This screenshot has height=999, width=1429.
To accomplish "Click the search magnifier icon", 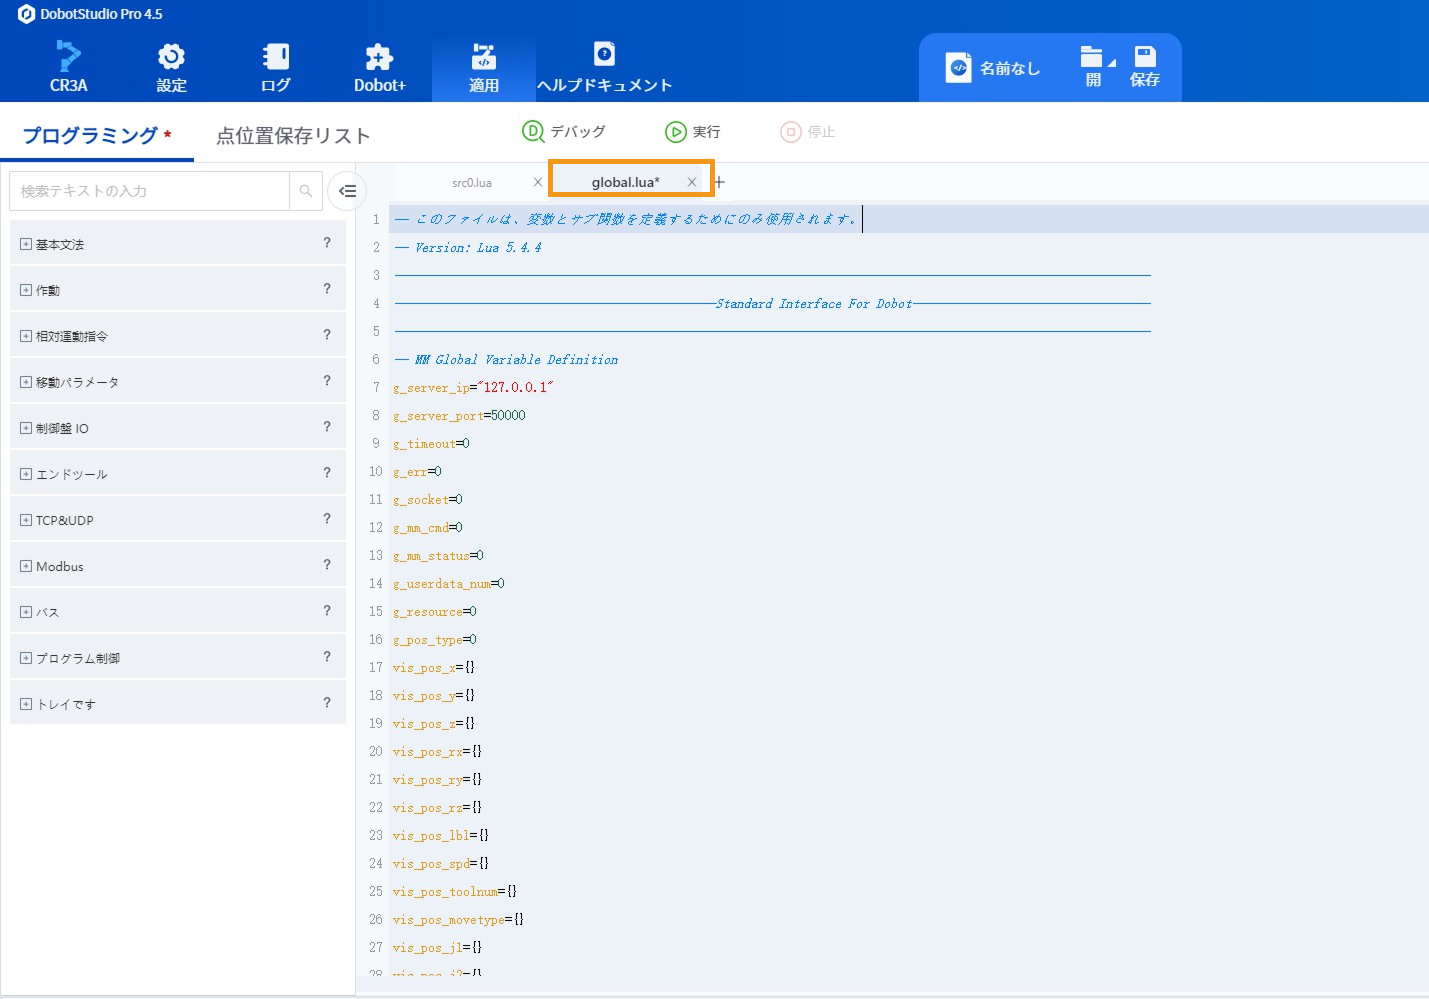I will (306, 191).
